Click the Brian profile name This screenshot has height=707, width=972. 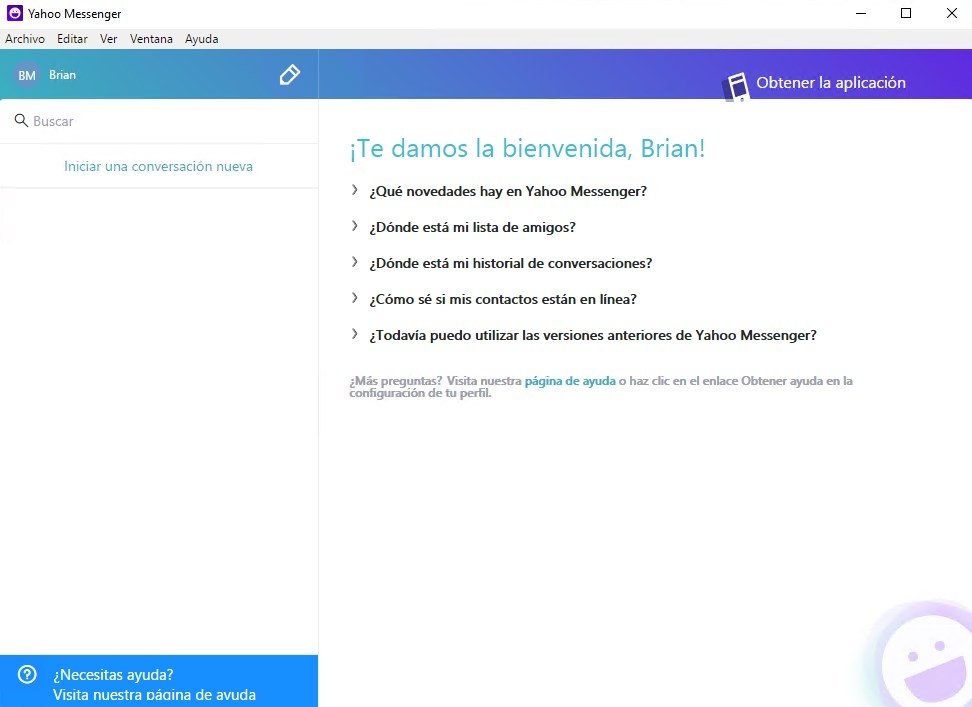(x=63, y=75)
